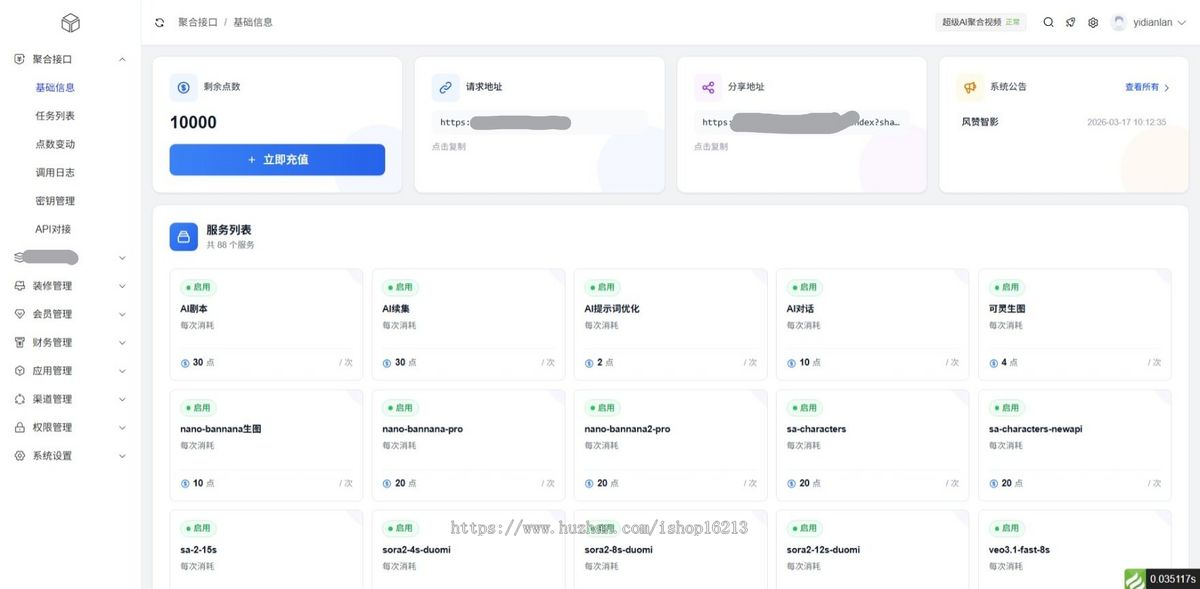Click the 分享地址 URL field
Viewport: 1200px width, 589px height.
[x=802, y=122]
